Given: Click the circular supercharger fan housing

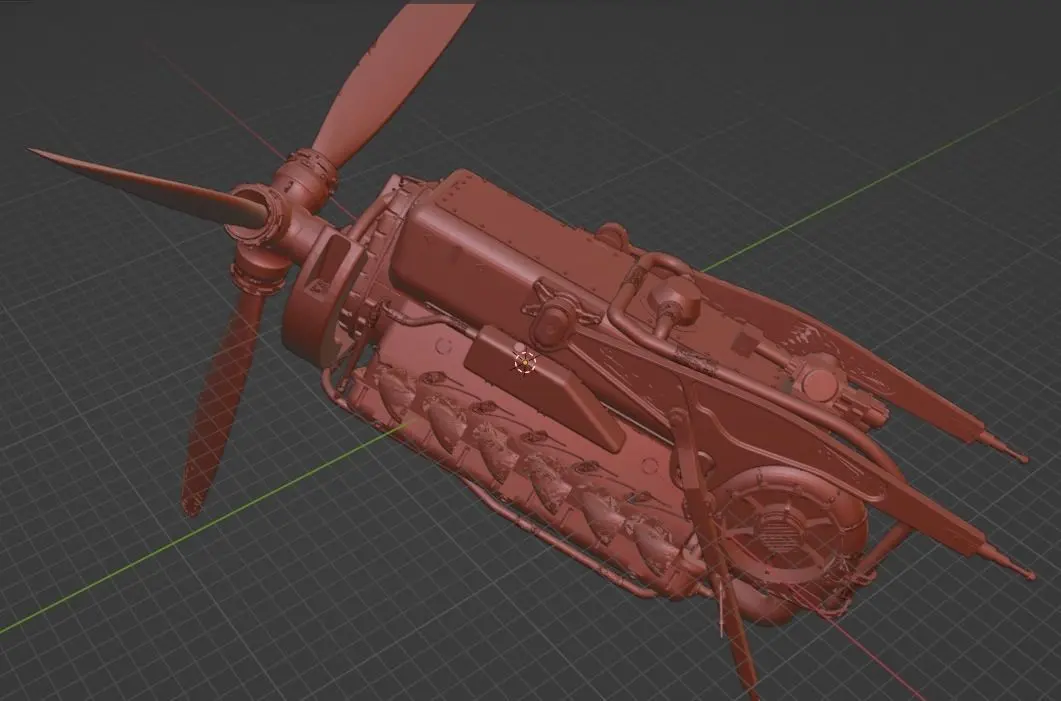Looking at the screenshot, I should pos(785,526).
